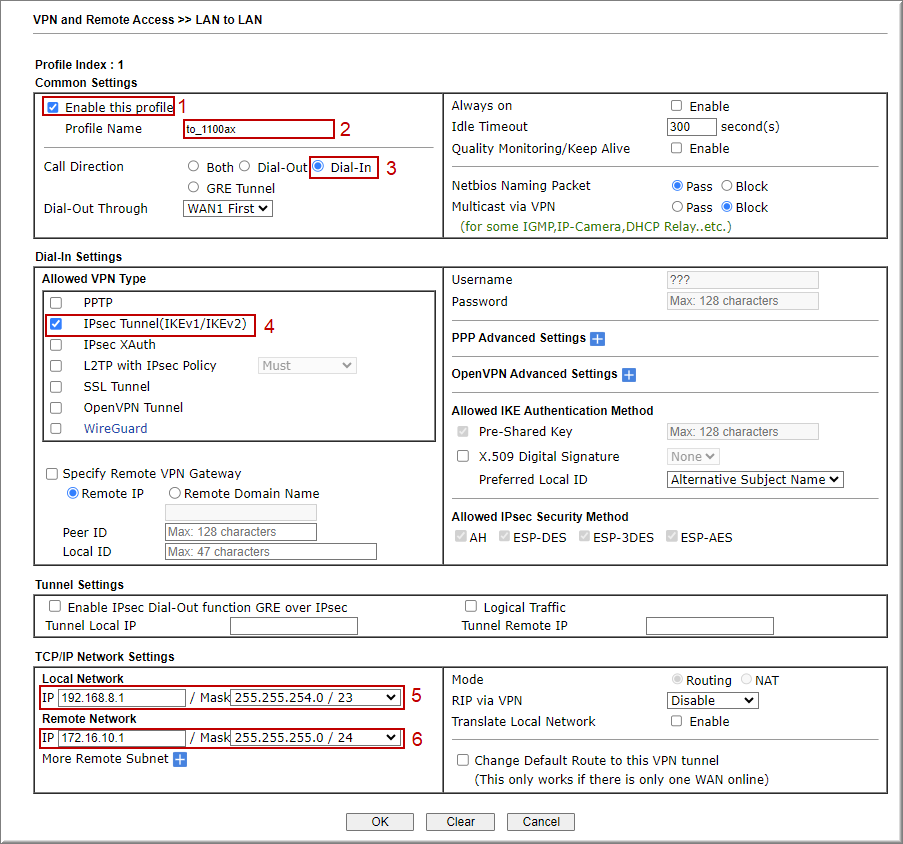Expand PPP Advanced Settings plus icon

point(598,339)
